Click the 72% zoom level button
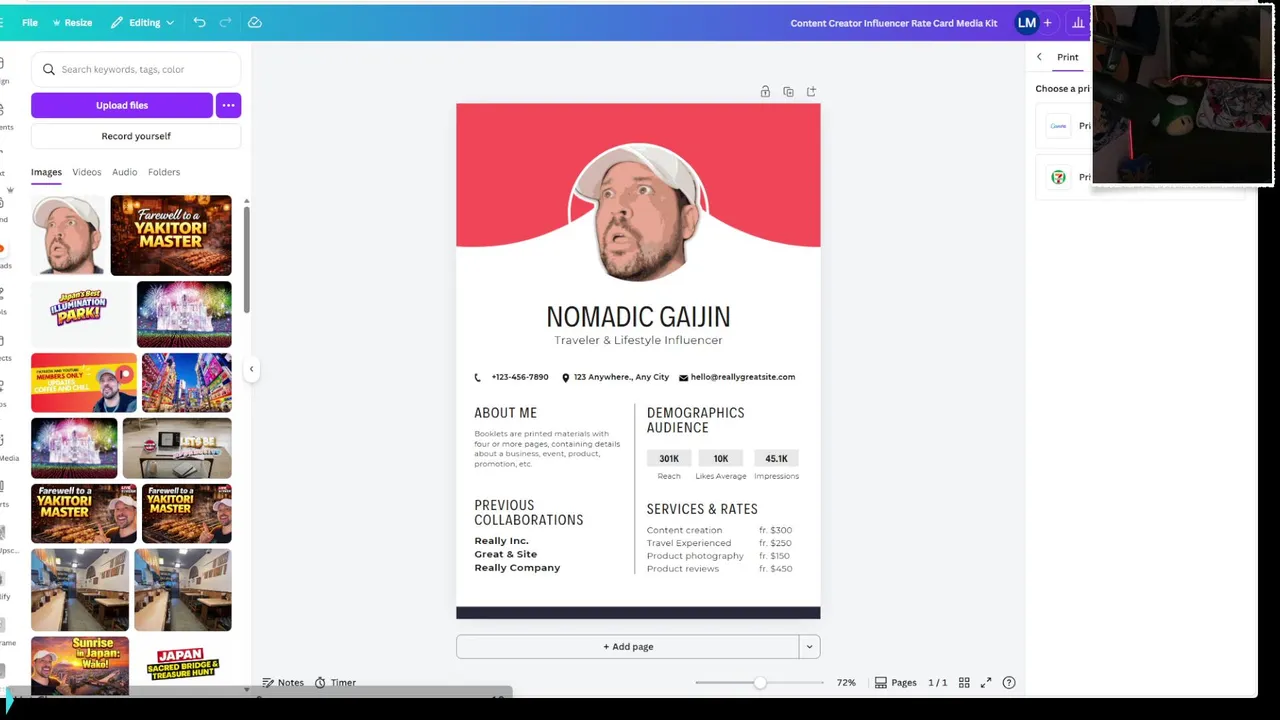 tap(846, 682)
